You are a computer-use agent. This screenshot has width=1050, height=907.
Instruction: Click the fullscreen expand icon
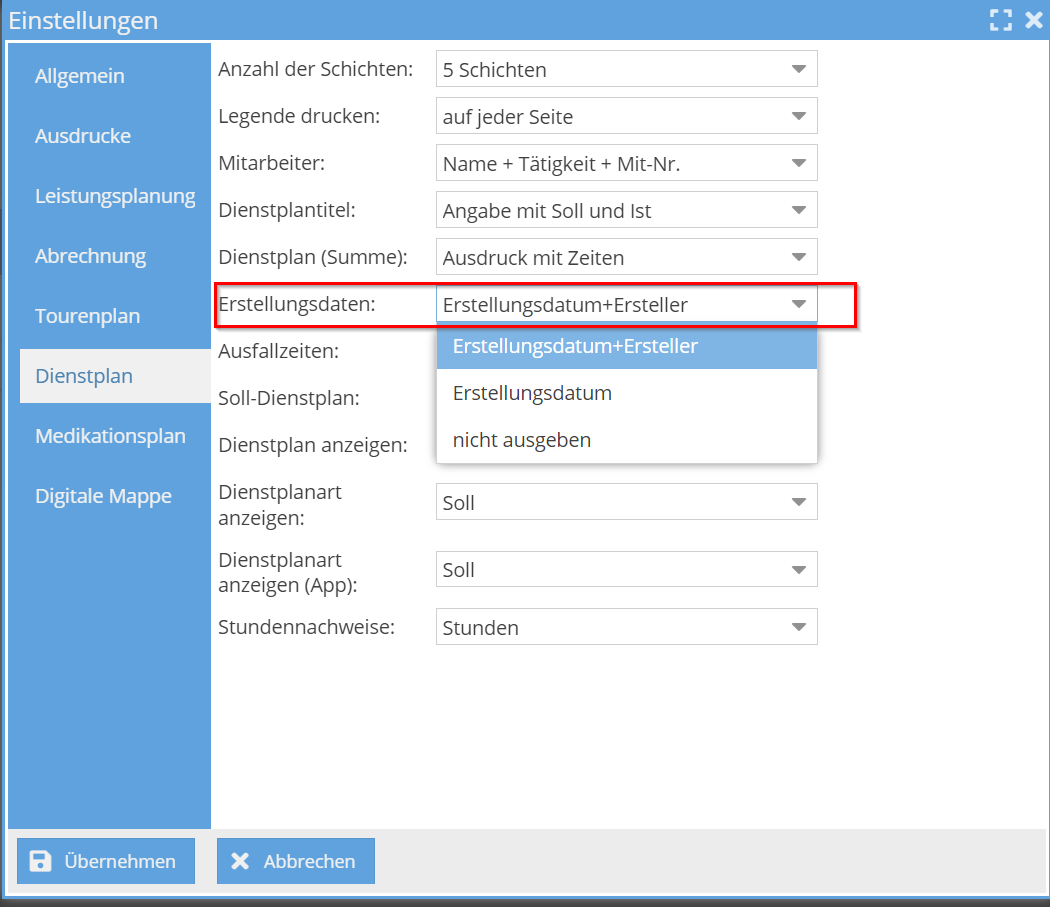click(x=1000, y=20)
